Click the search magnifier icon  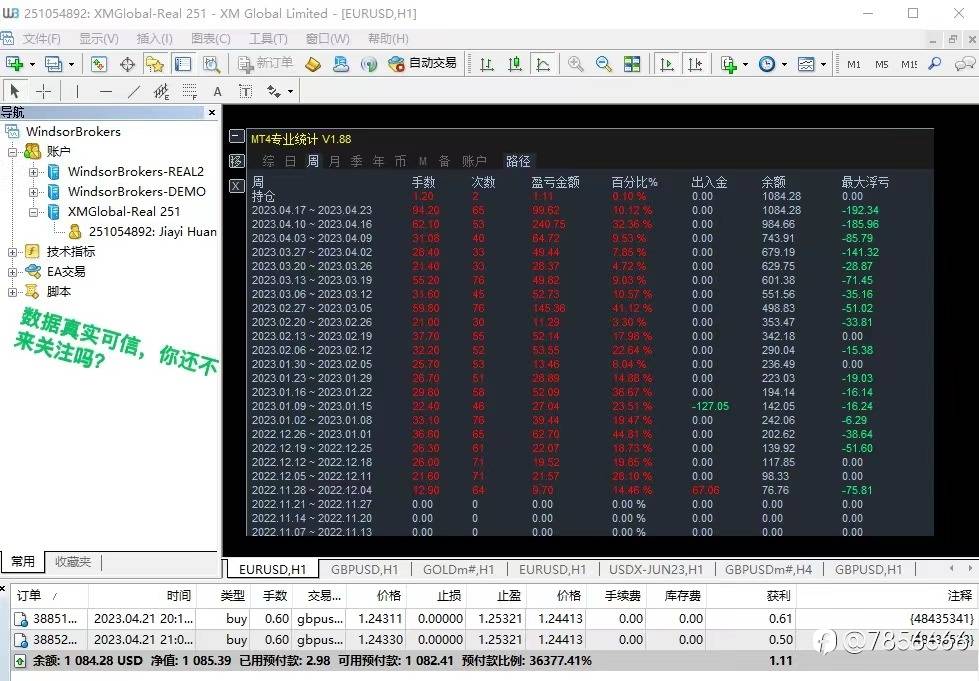(935, 64)
